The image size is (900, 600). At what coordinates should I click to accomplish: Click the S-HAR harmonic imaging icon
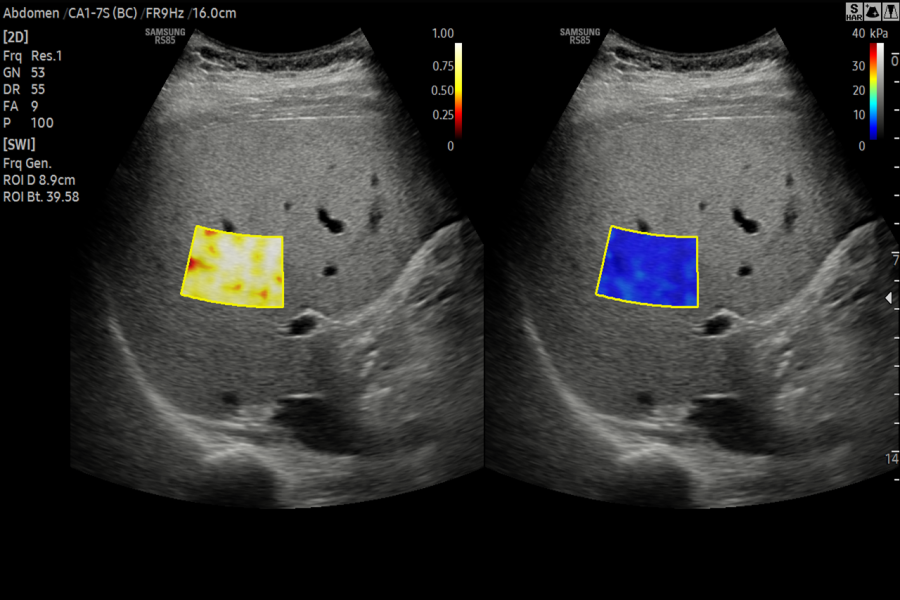point(854,12)
